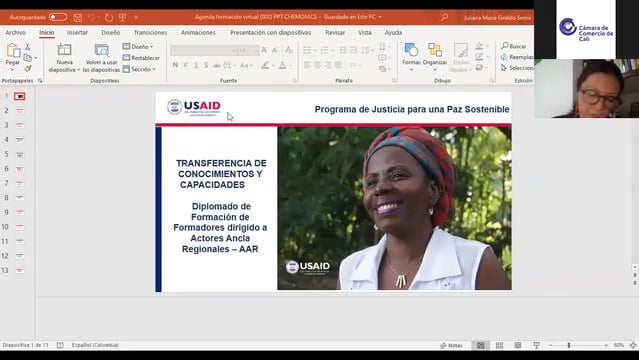The height and width of the screenshot is (360, 639).
Task: Click the zoom slider handle
Action: [x=569, y=345]
